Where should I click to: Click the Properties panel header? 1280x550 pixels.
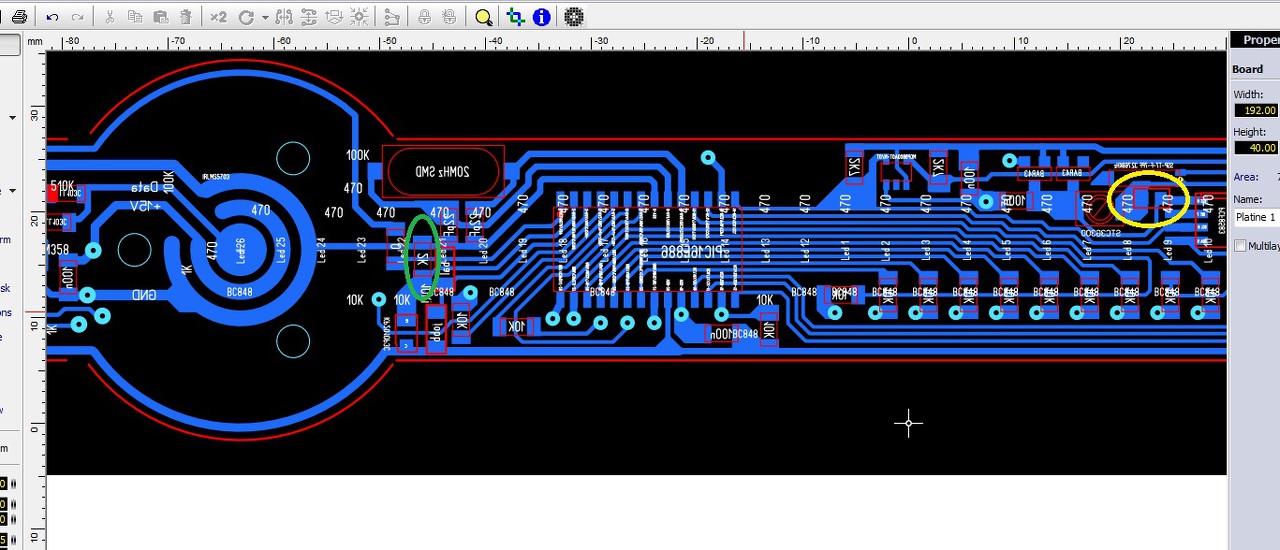(1254, 40)
